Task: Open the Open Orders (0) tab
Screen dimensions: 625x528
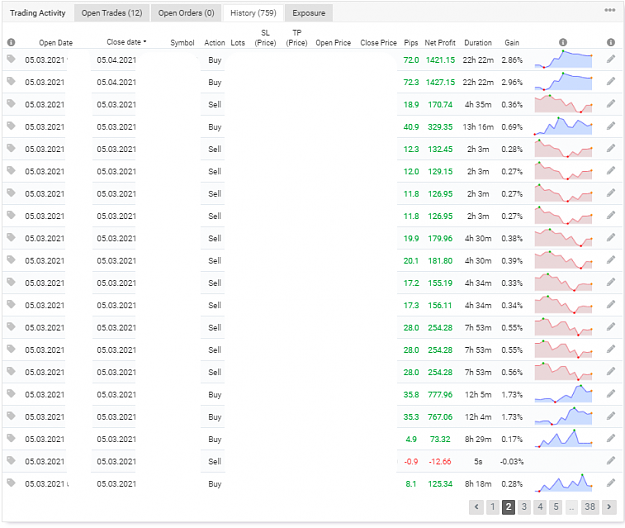Action: (186, 13)
